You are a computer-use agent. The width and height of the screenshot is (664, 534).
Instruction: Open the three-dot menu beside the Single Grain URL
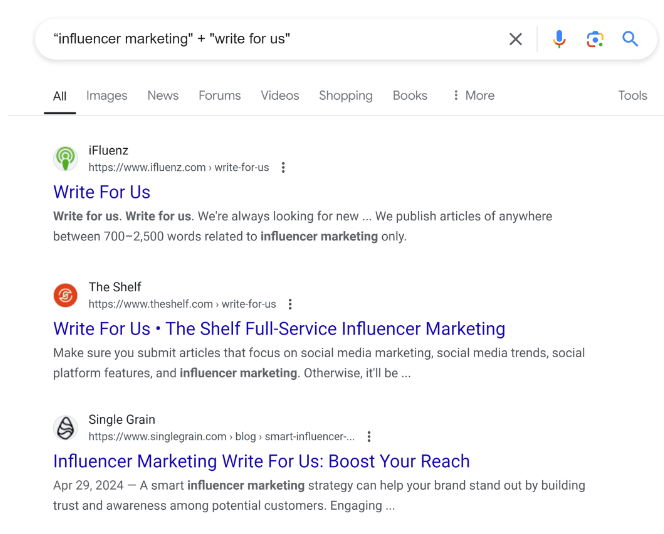pos(369,437)
